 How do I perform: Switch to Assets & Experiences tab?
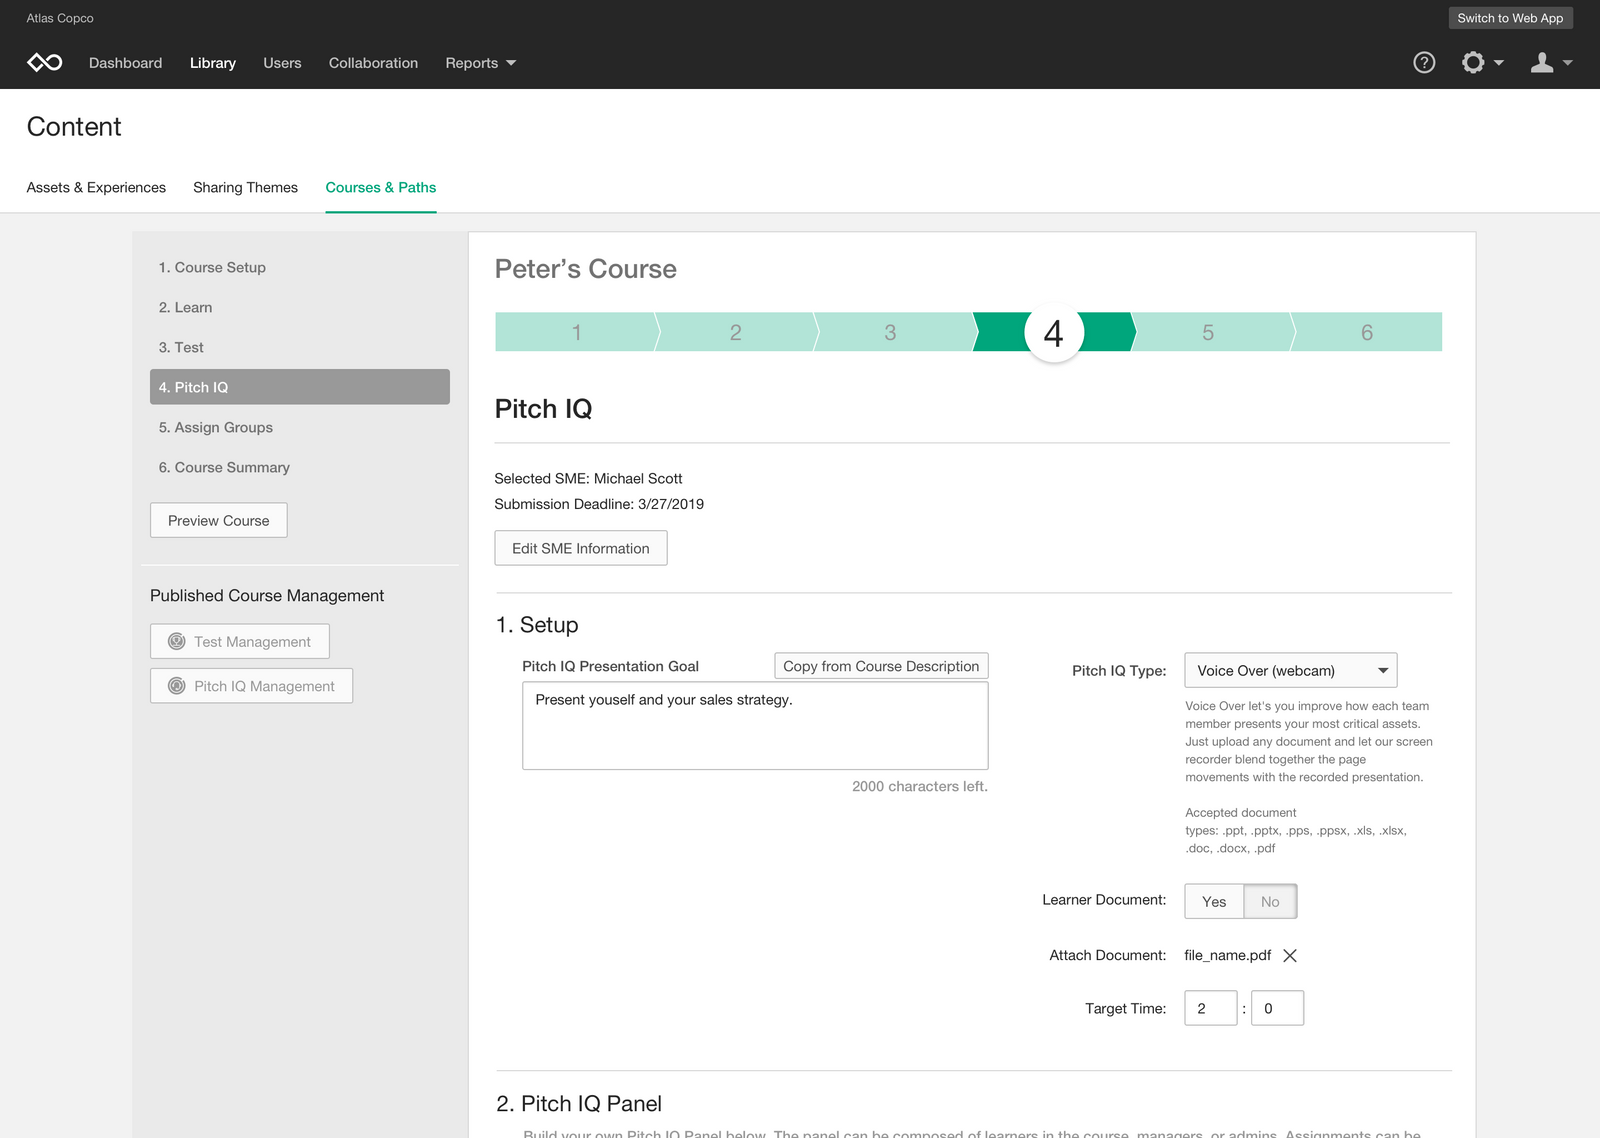[x=96, y=188]
